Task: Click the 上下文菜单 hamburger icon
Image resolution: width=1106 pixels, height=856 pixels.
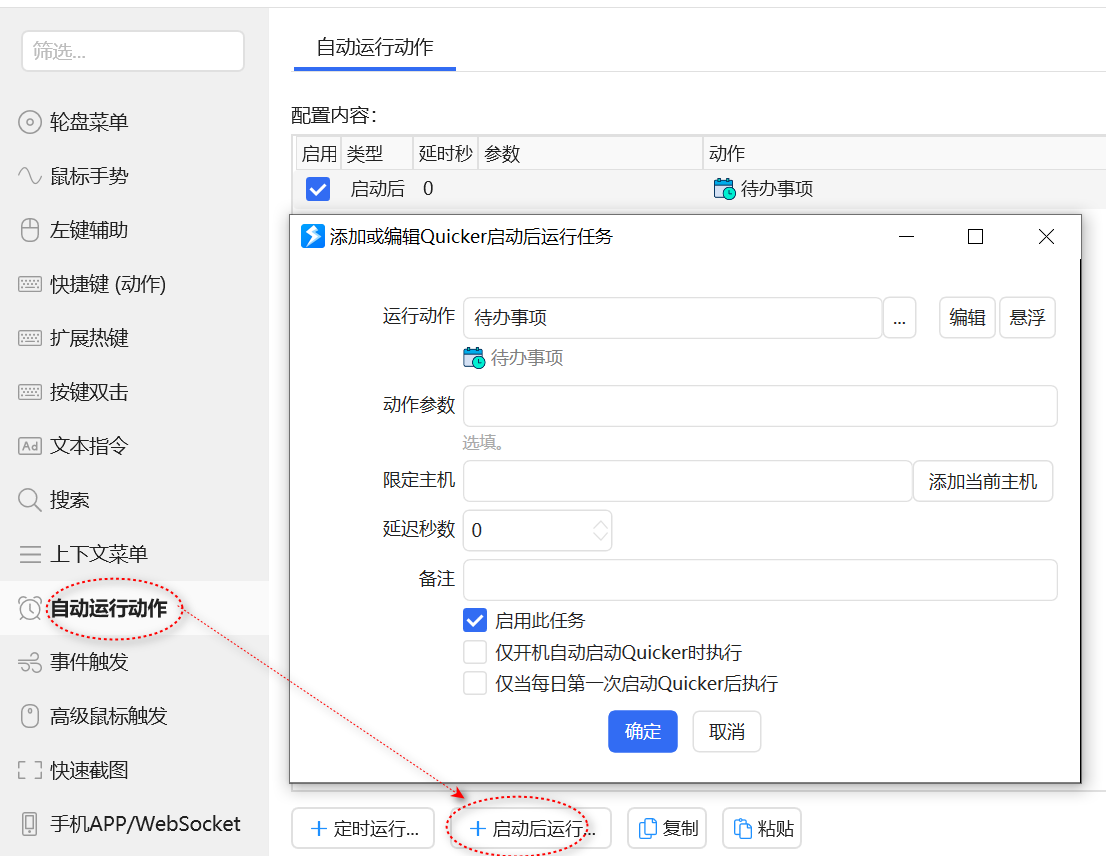Action: (30, 554)
